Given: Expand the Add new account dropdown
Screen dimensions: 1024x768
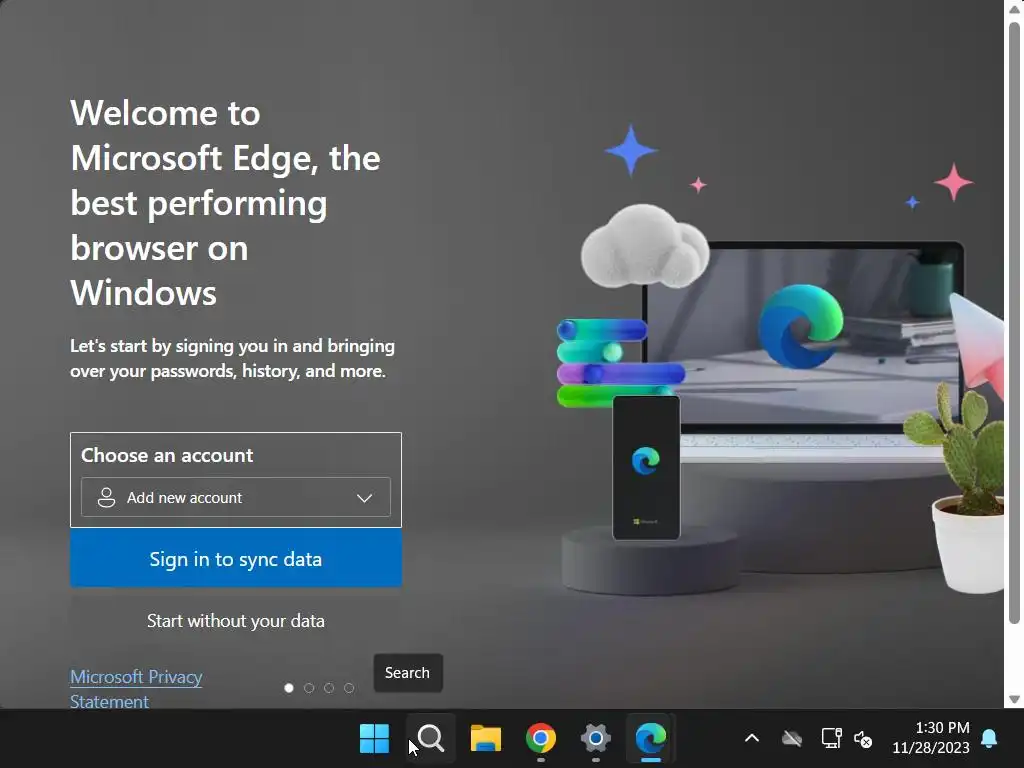Looking at the screenshot, I should coord(236,498).
